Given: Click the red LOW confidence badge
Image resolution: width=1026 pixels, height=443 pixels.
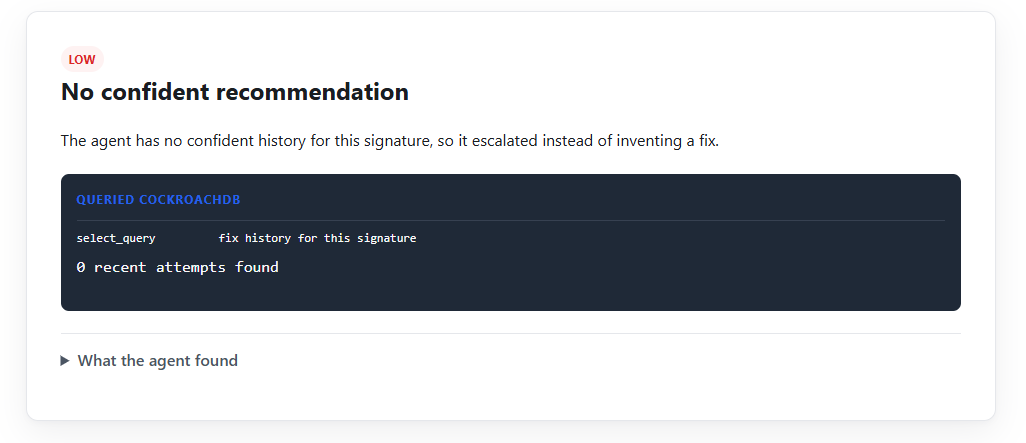Looking at the screenshot, I should (x=82, y=60).
